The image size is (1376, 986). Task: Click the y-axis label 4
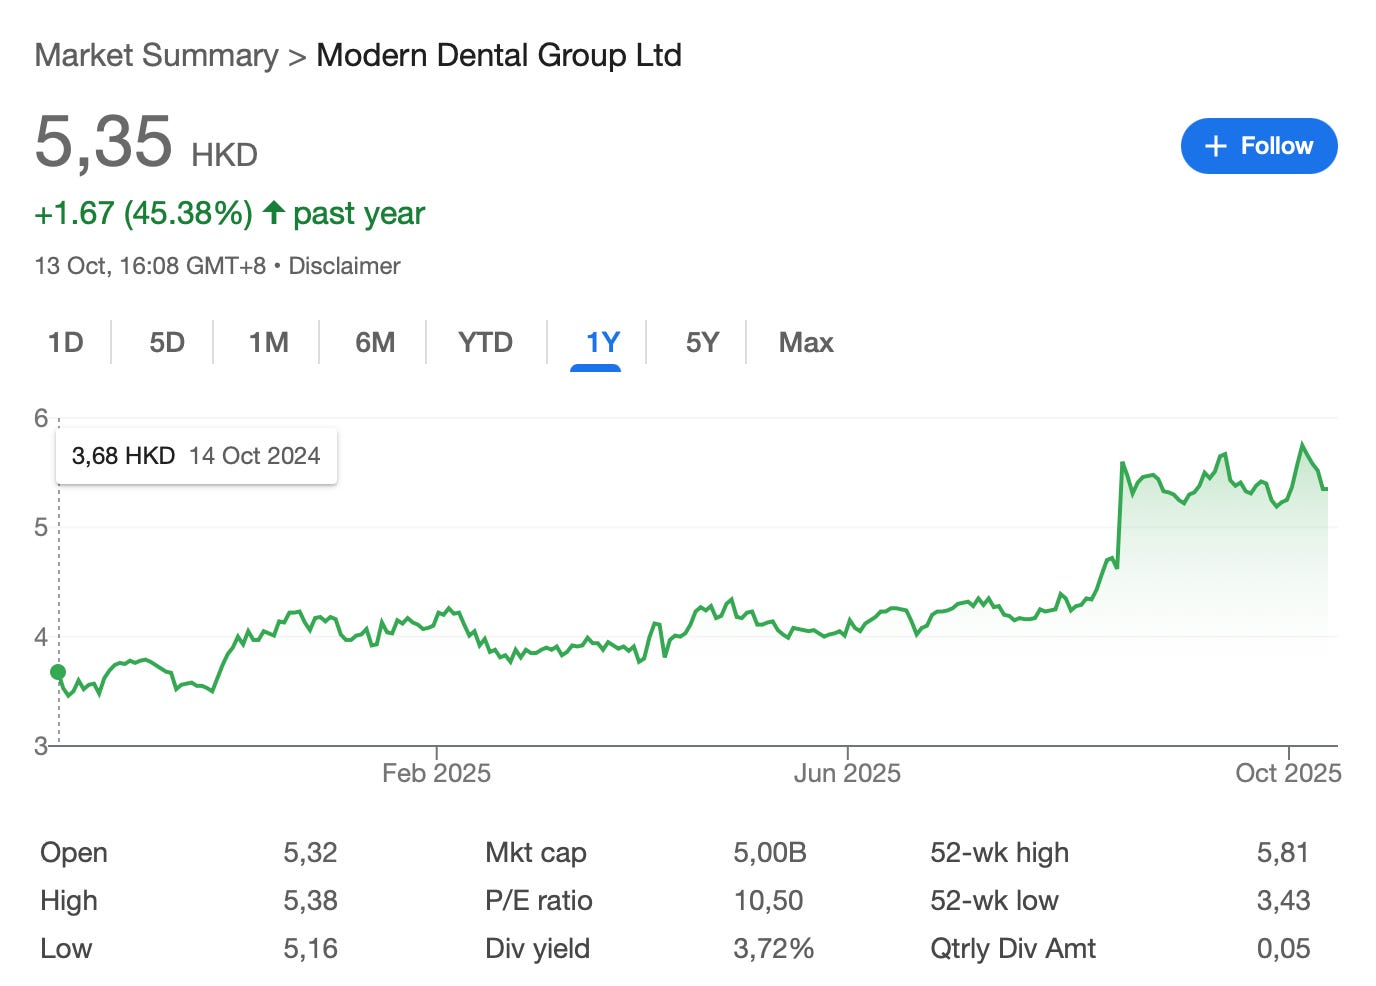pyautogui.click(x=41, y=637)
